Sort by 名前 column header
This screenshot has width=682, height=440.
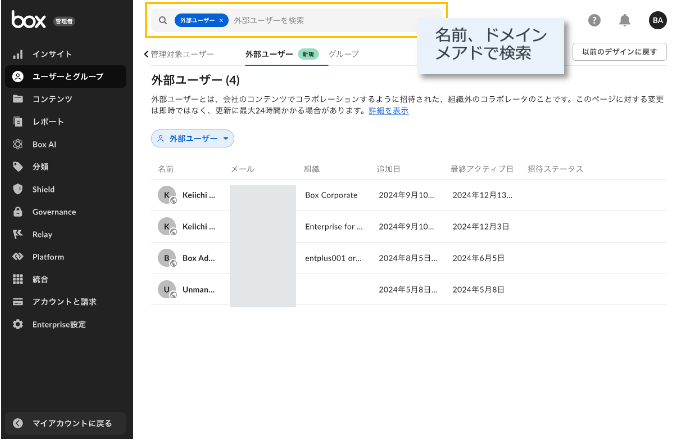click(x=165, y=169)
